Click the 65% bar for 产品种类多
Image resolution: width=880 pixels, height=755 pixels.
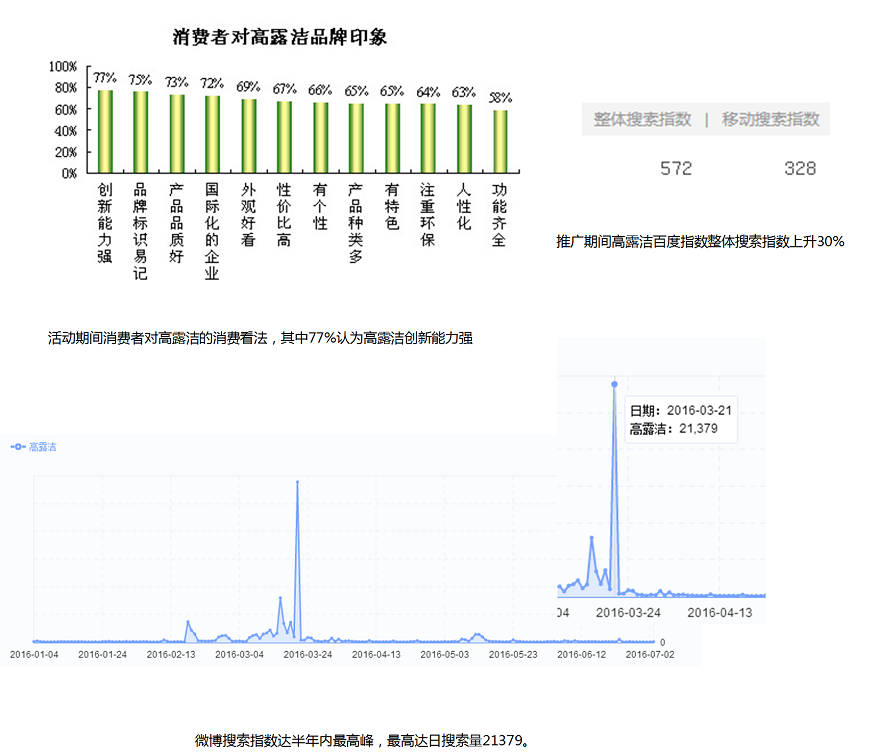pyautogui.click(x=356, y=138)
